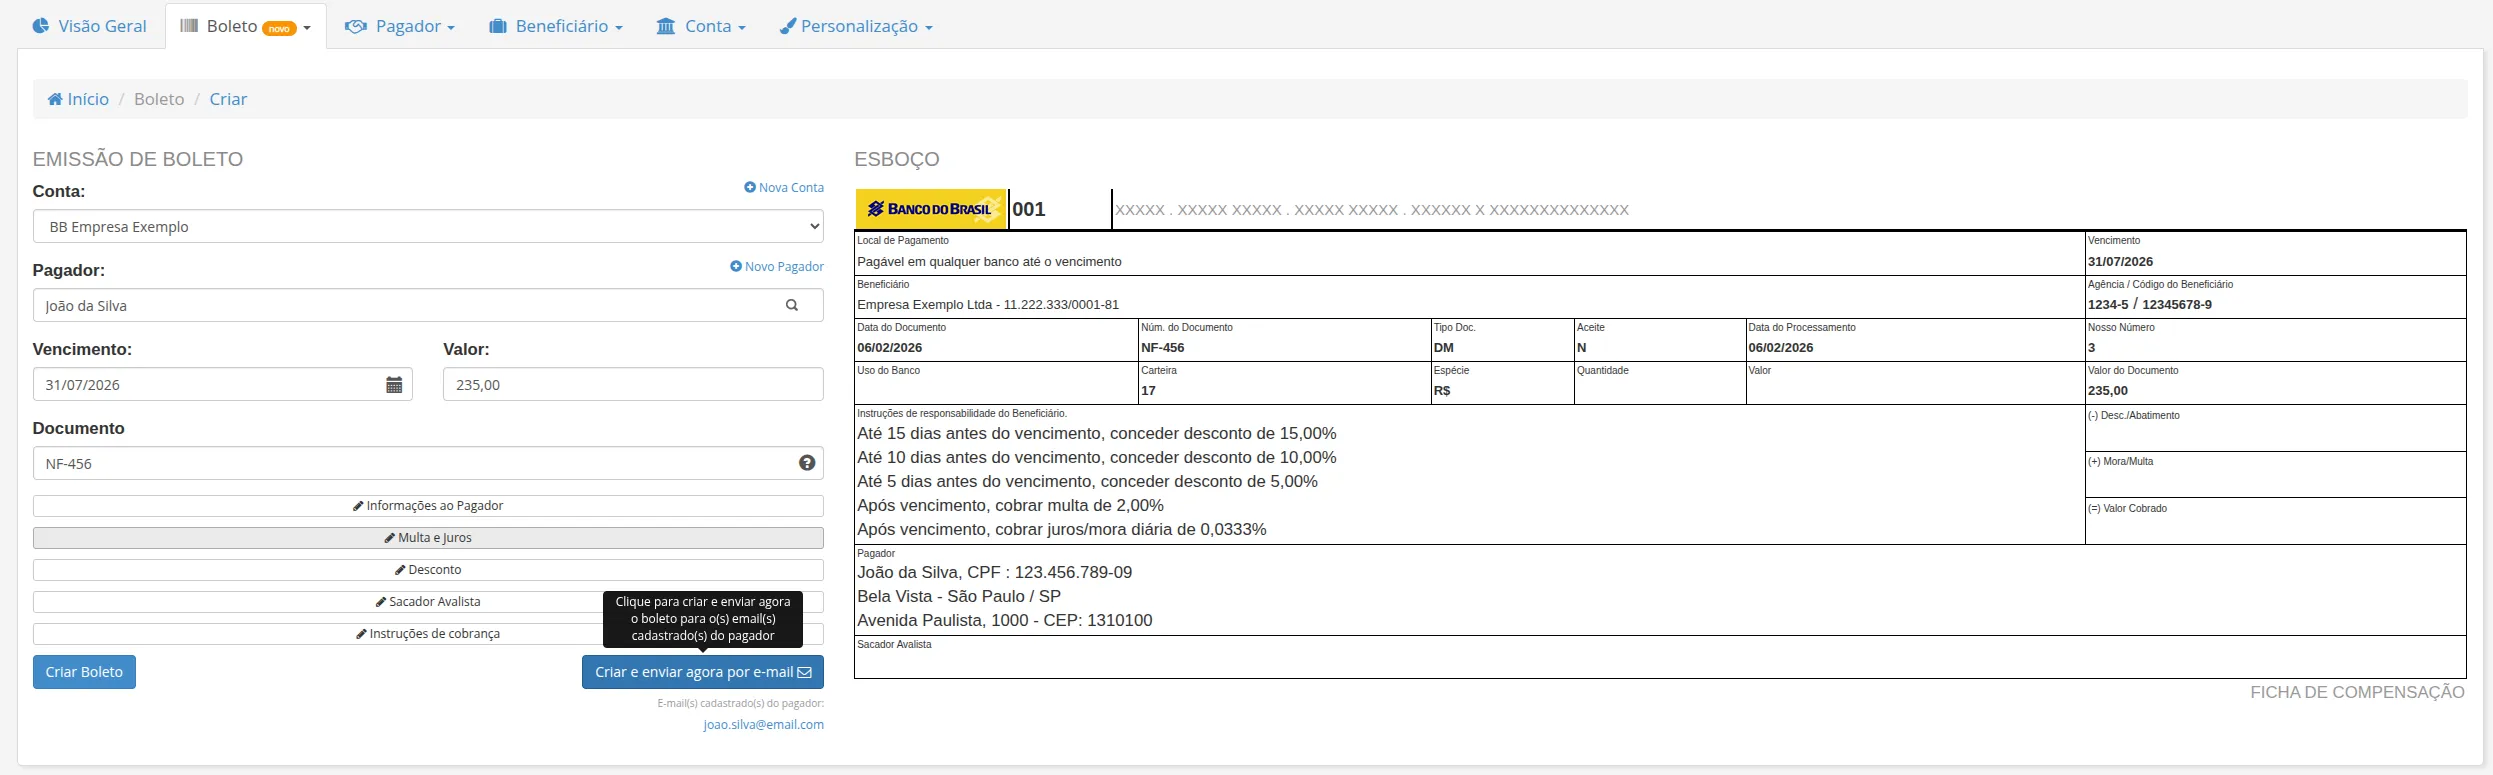The height and width of the screenshot is (775, 2493).
Task: Click the 'novo' badge on the Boleto tab
Action: pyautogui.click(x=279, y=28)
